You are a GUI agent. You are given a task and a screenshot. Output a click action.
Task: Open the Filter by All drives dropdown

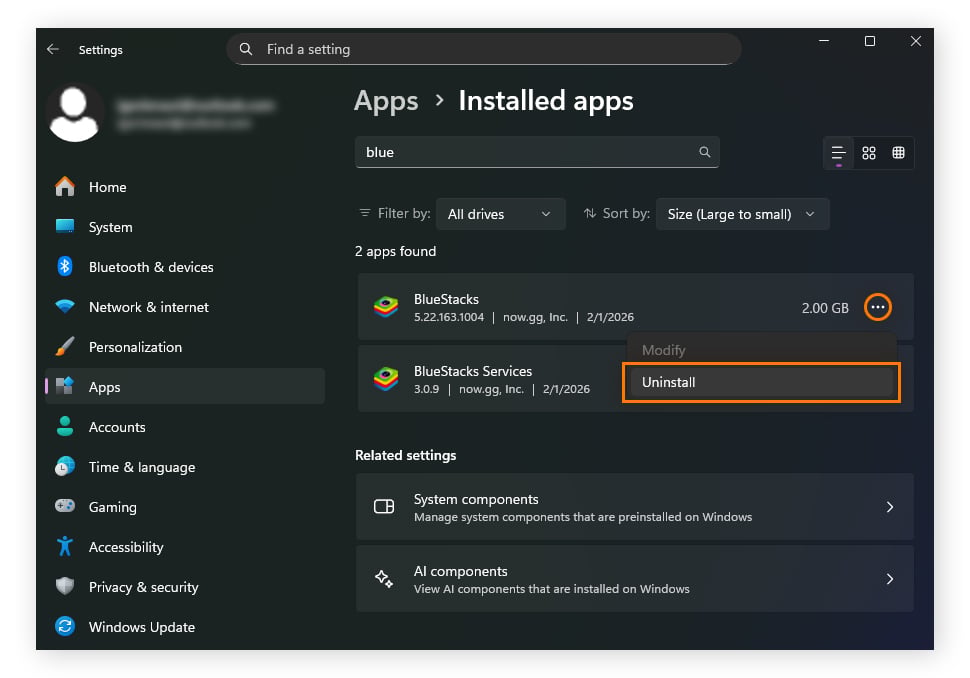tap(500, 214)
